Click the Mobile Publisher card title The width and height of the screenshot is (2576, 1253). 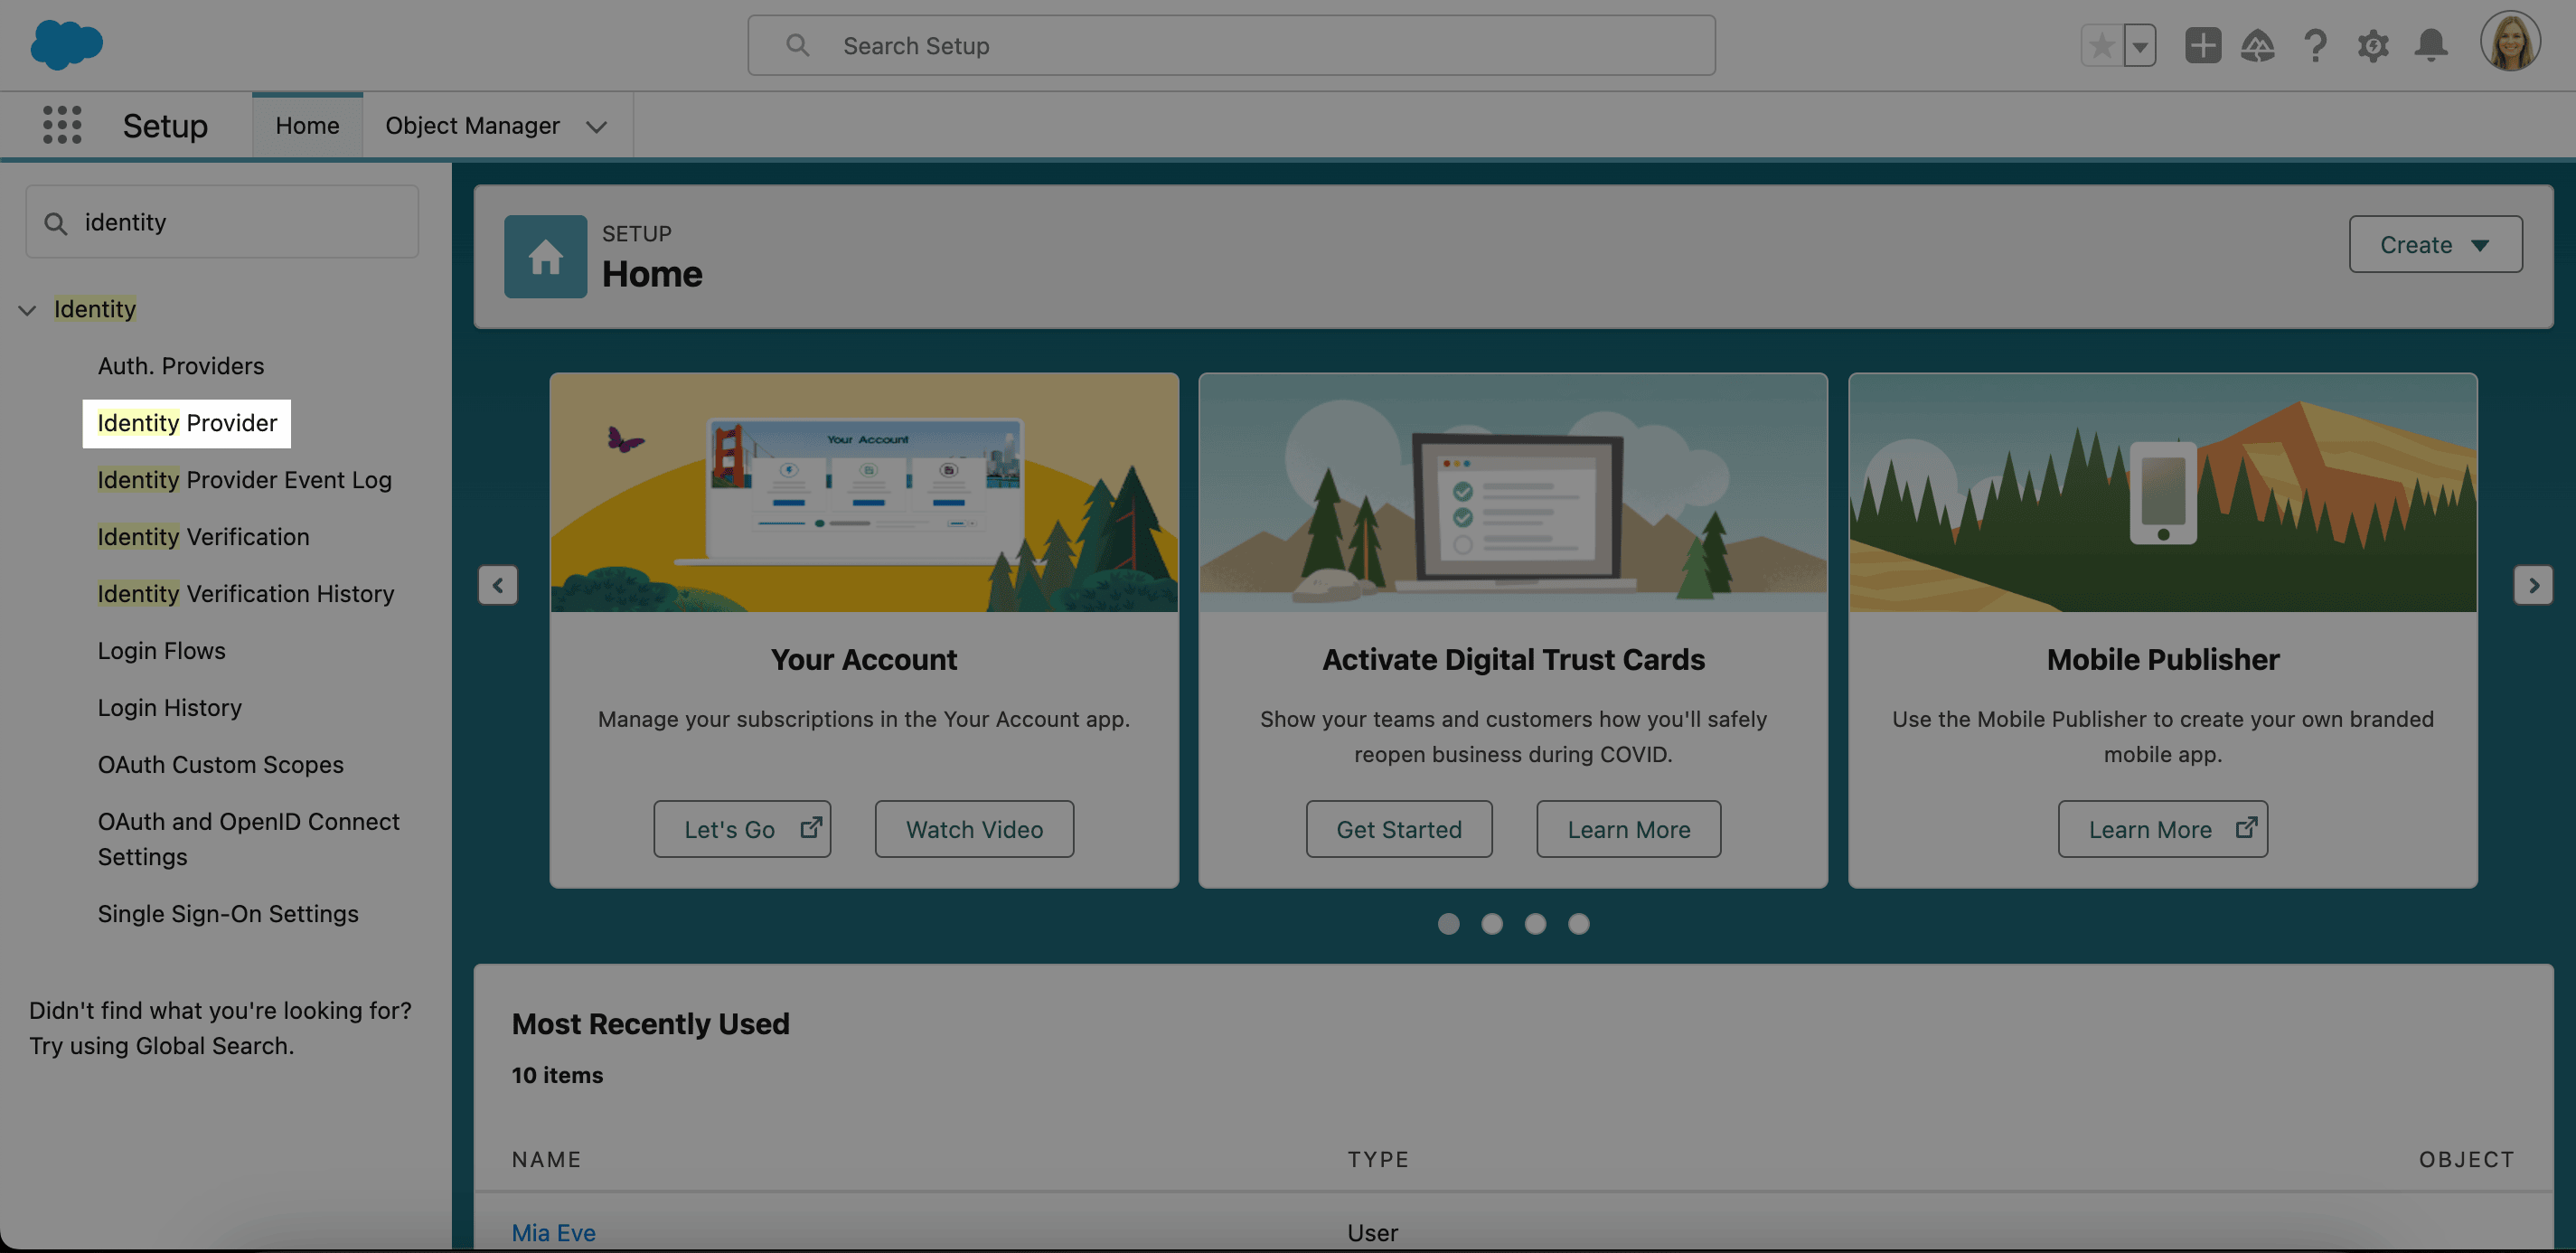[x=2163, y=660]
